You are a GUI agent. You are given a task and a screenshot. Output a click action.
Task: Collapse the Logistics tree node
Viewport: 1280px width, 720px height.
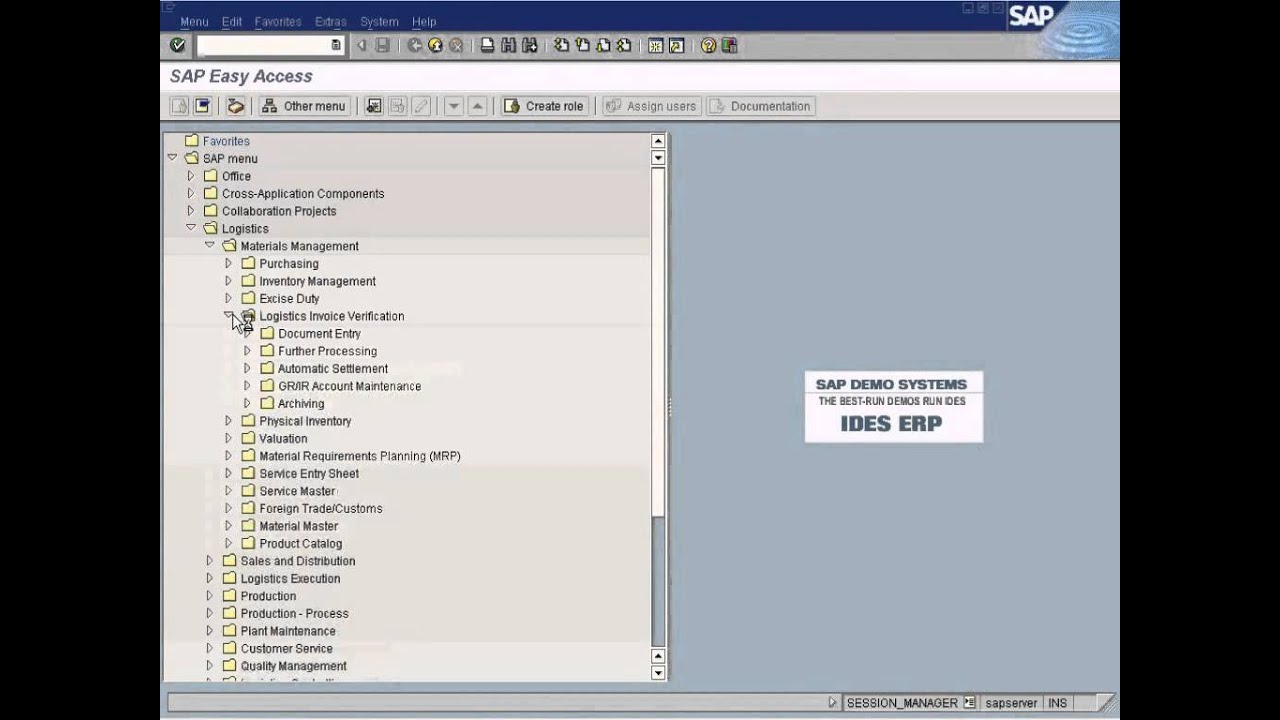tap(190, 228)
